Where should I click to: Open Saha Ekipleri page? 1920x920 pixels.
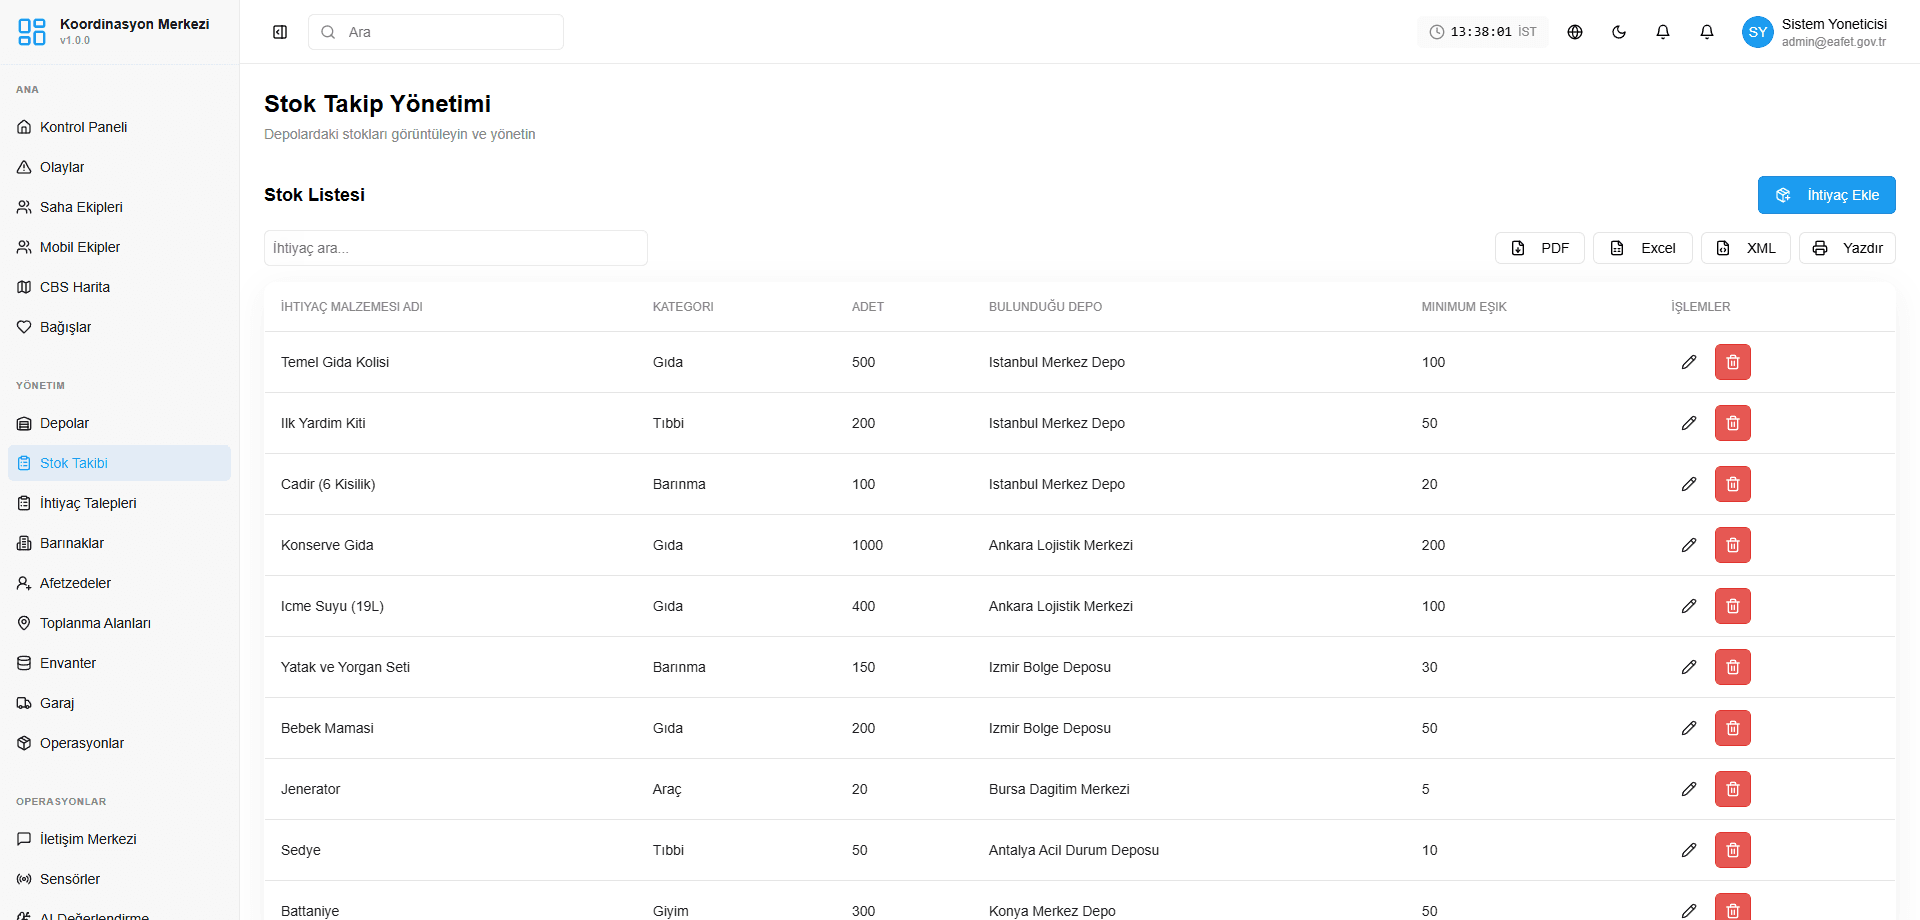[x=119, y=207]
